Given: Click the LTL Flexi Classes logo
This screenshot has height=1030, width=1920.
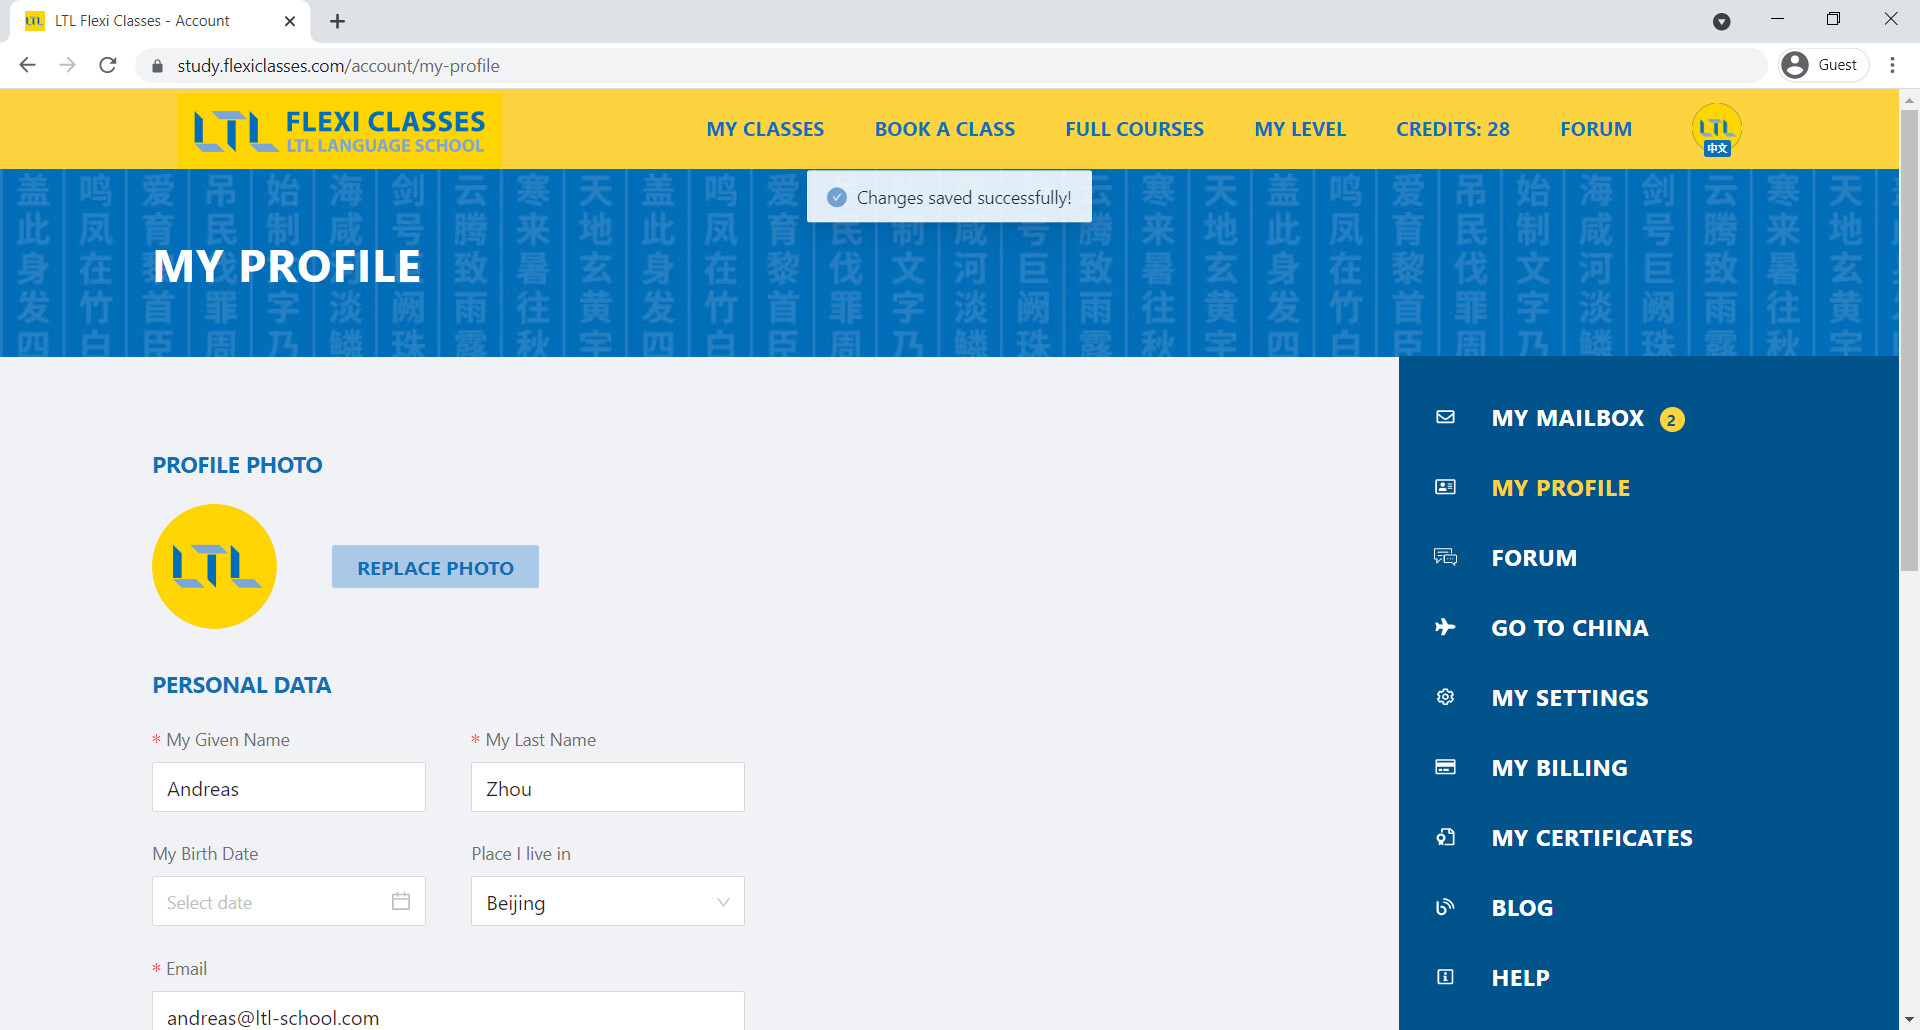Looking at the screenshot, I should 339,131.
